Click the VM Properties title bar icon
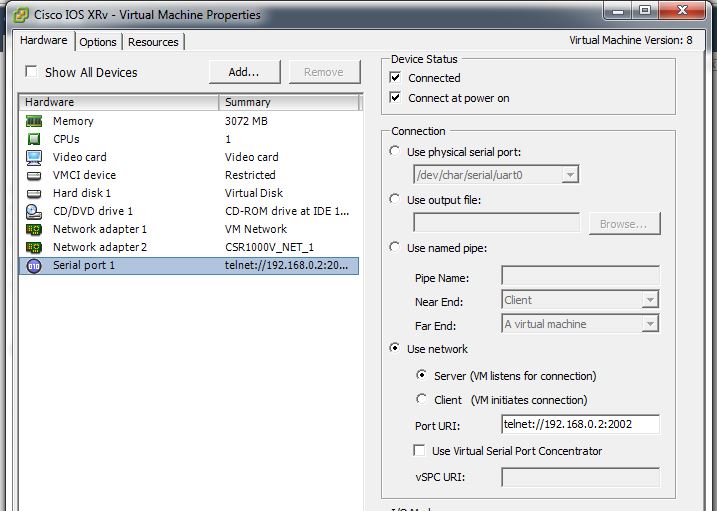The height and width of the screenshot is (511, 717). 21,15
